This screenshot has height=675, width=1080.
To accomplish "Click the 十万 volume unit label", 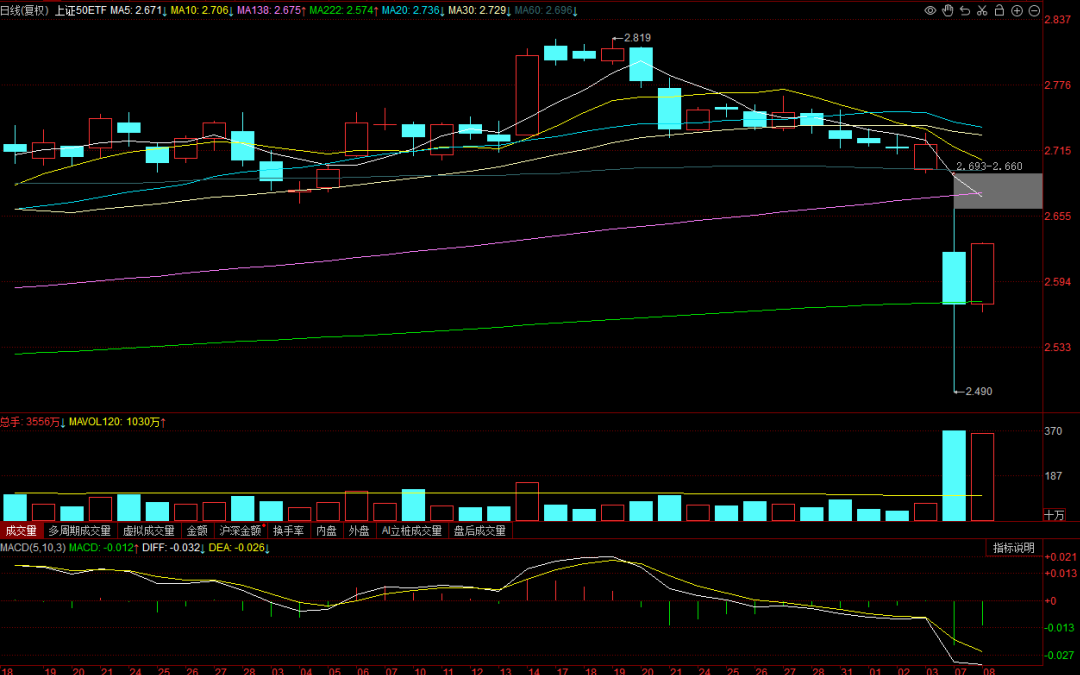I will pos(1054,515).
